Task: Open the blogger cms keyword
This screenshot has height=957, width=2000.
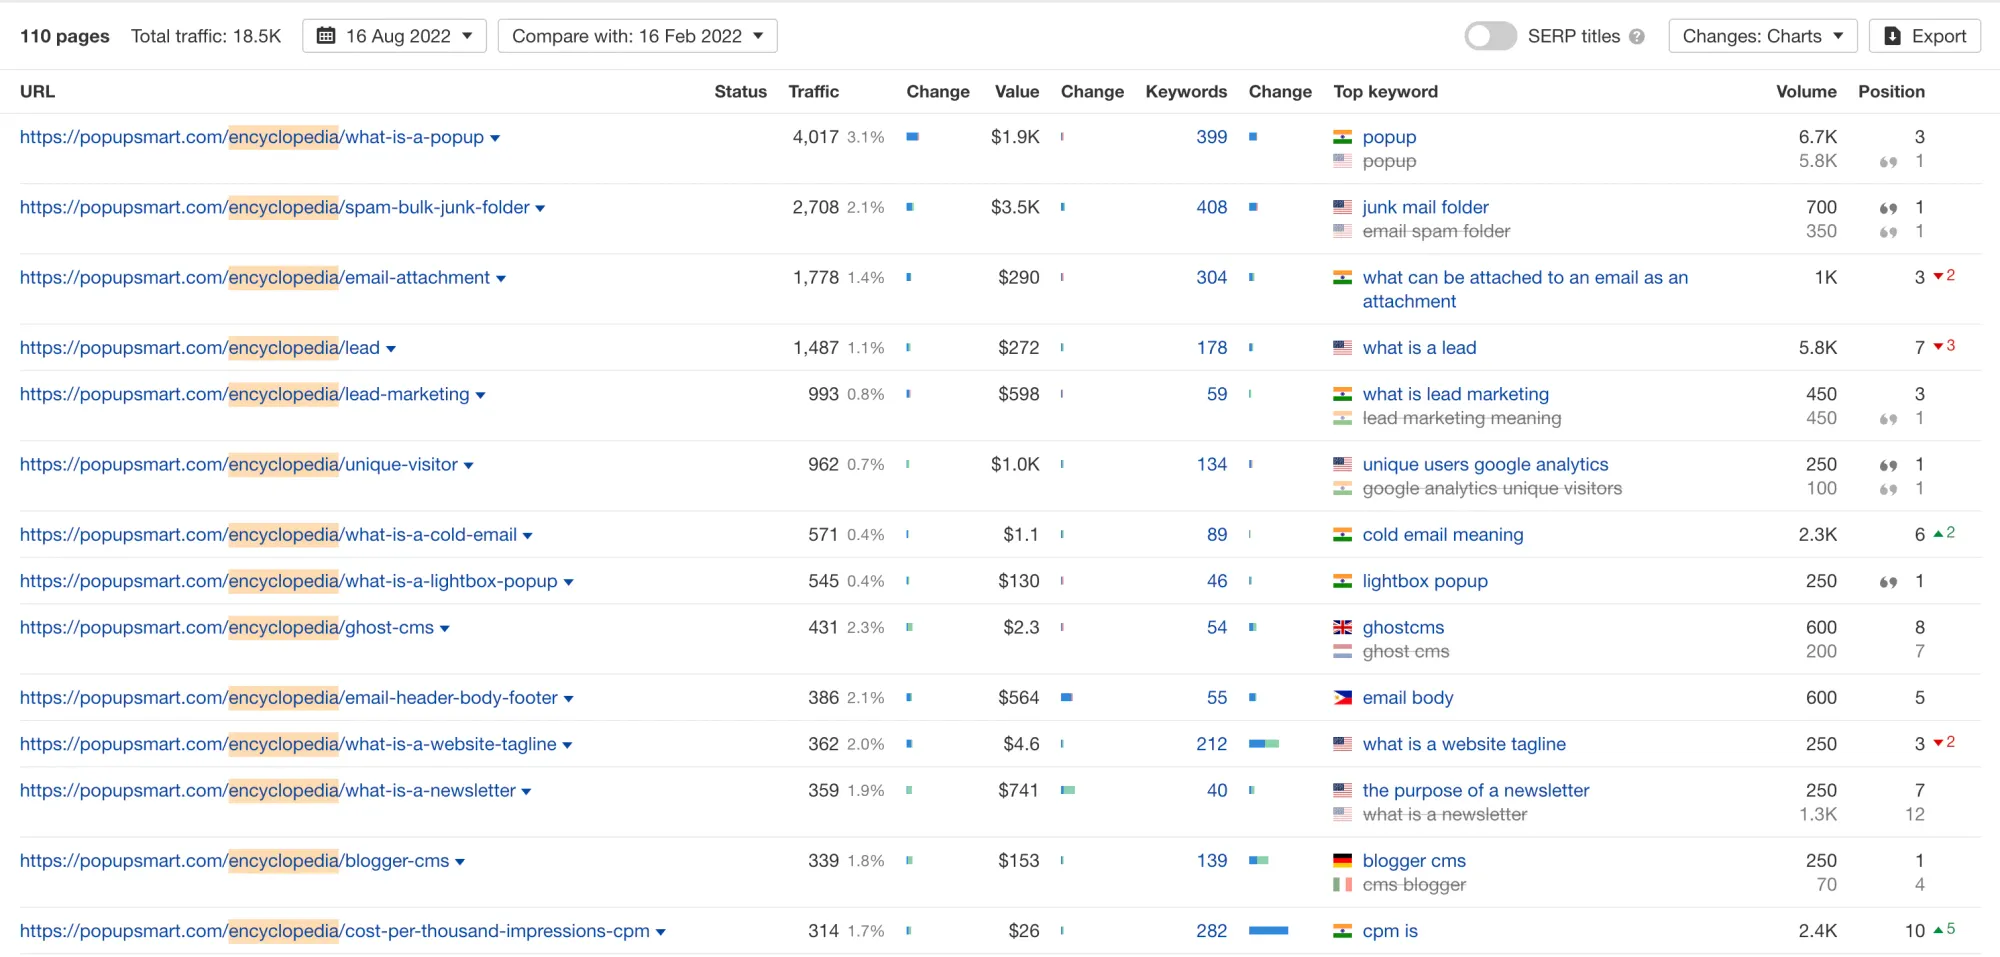Action: point(1413,860)
